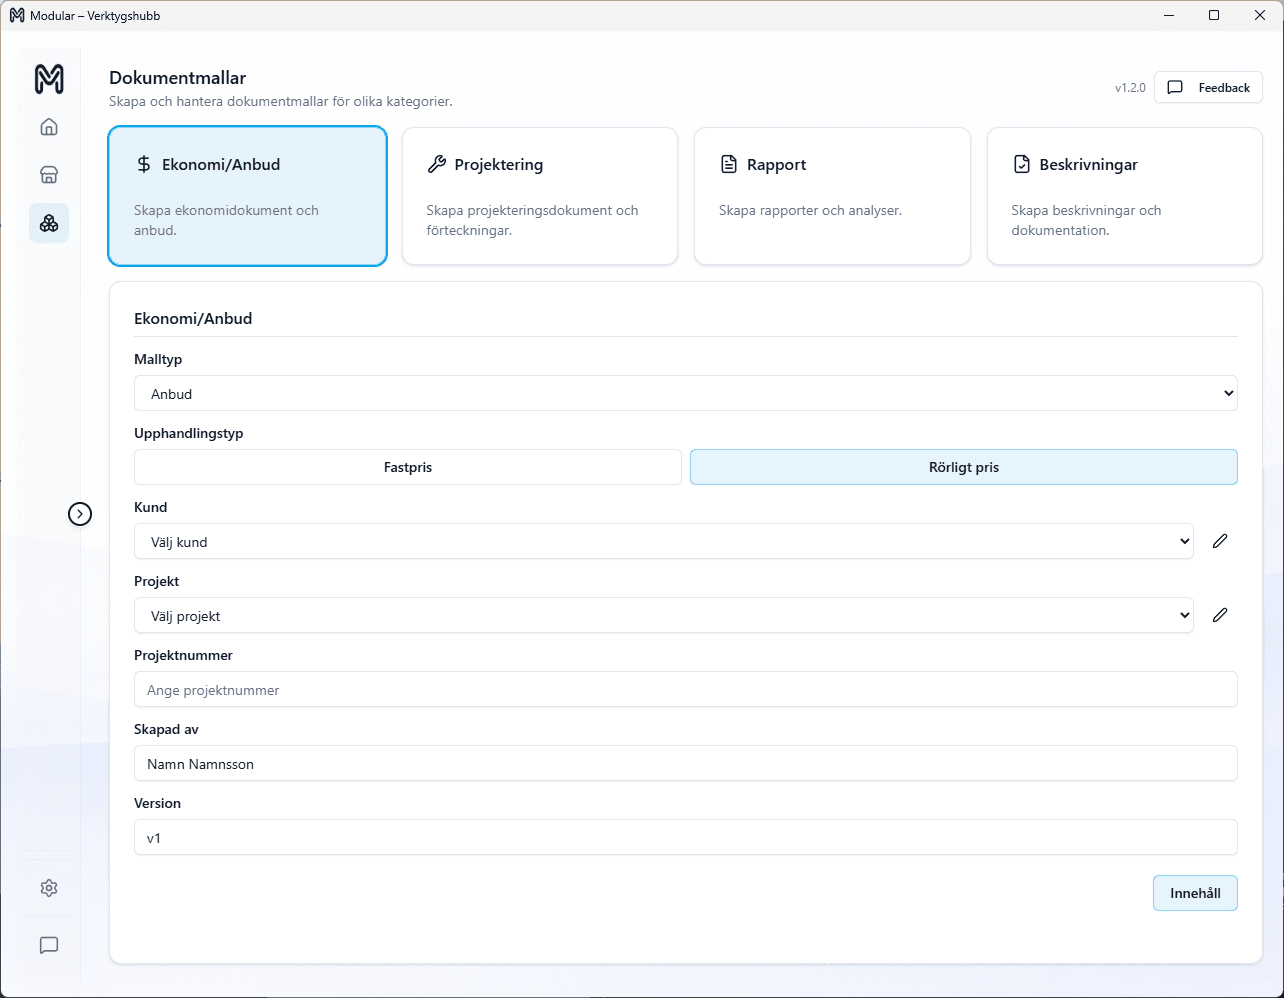The width and height of the screenshot is (1284, 998).
Task: Open settings via the gear icon
Action: tap(49, 888)
